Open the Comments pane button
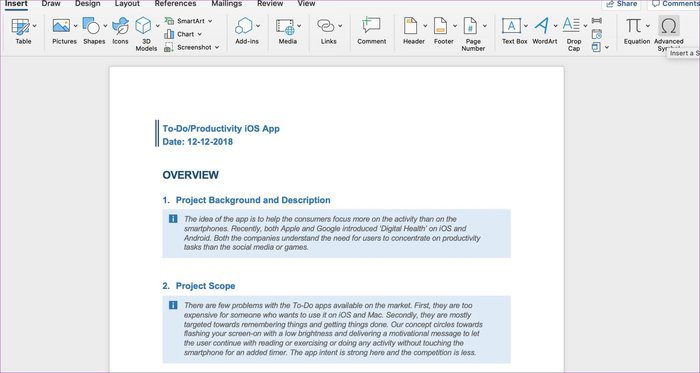This screenshot has width=700, height=373. coord(674,4)
